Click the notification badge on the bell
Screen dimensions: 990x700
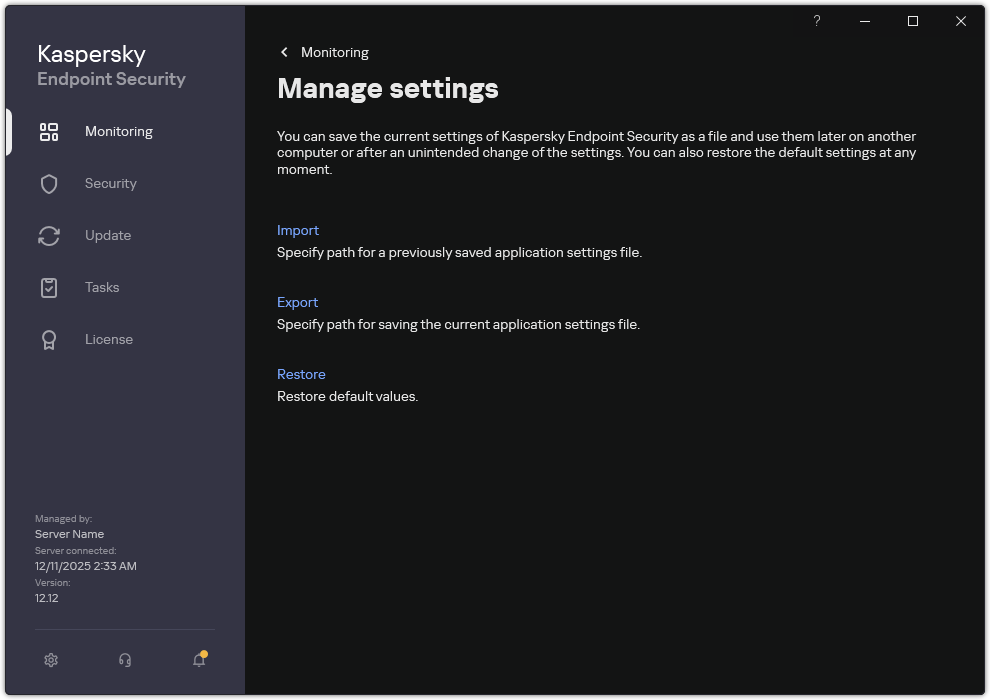tap(203, 651)
